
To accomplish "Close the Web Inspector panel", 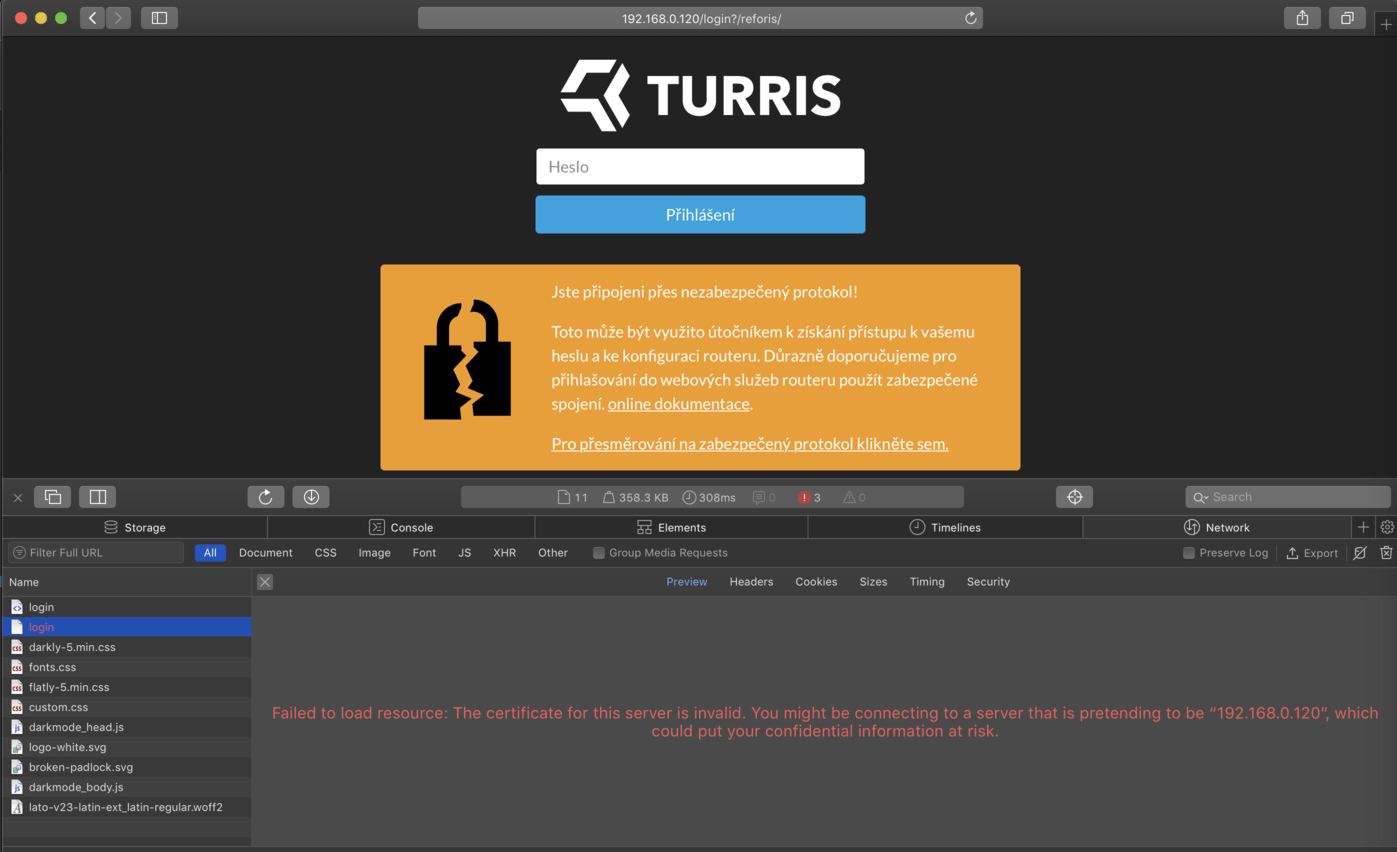I will (x=18, y=497).
